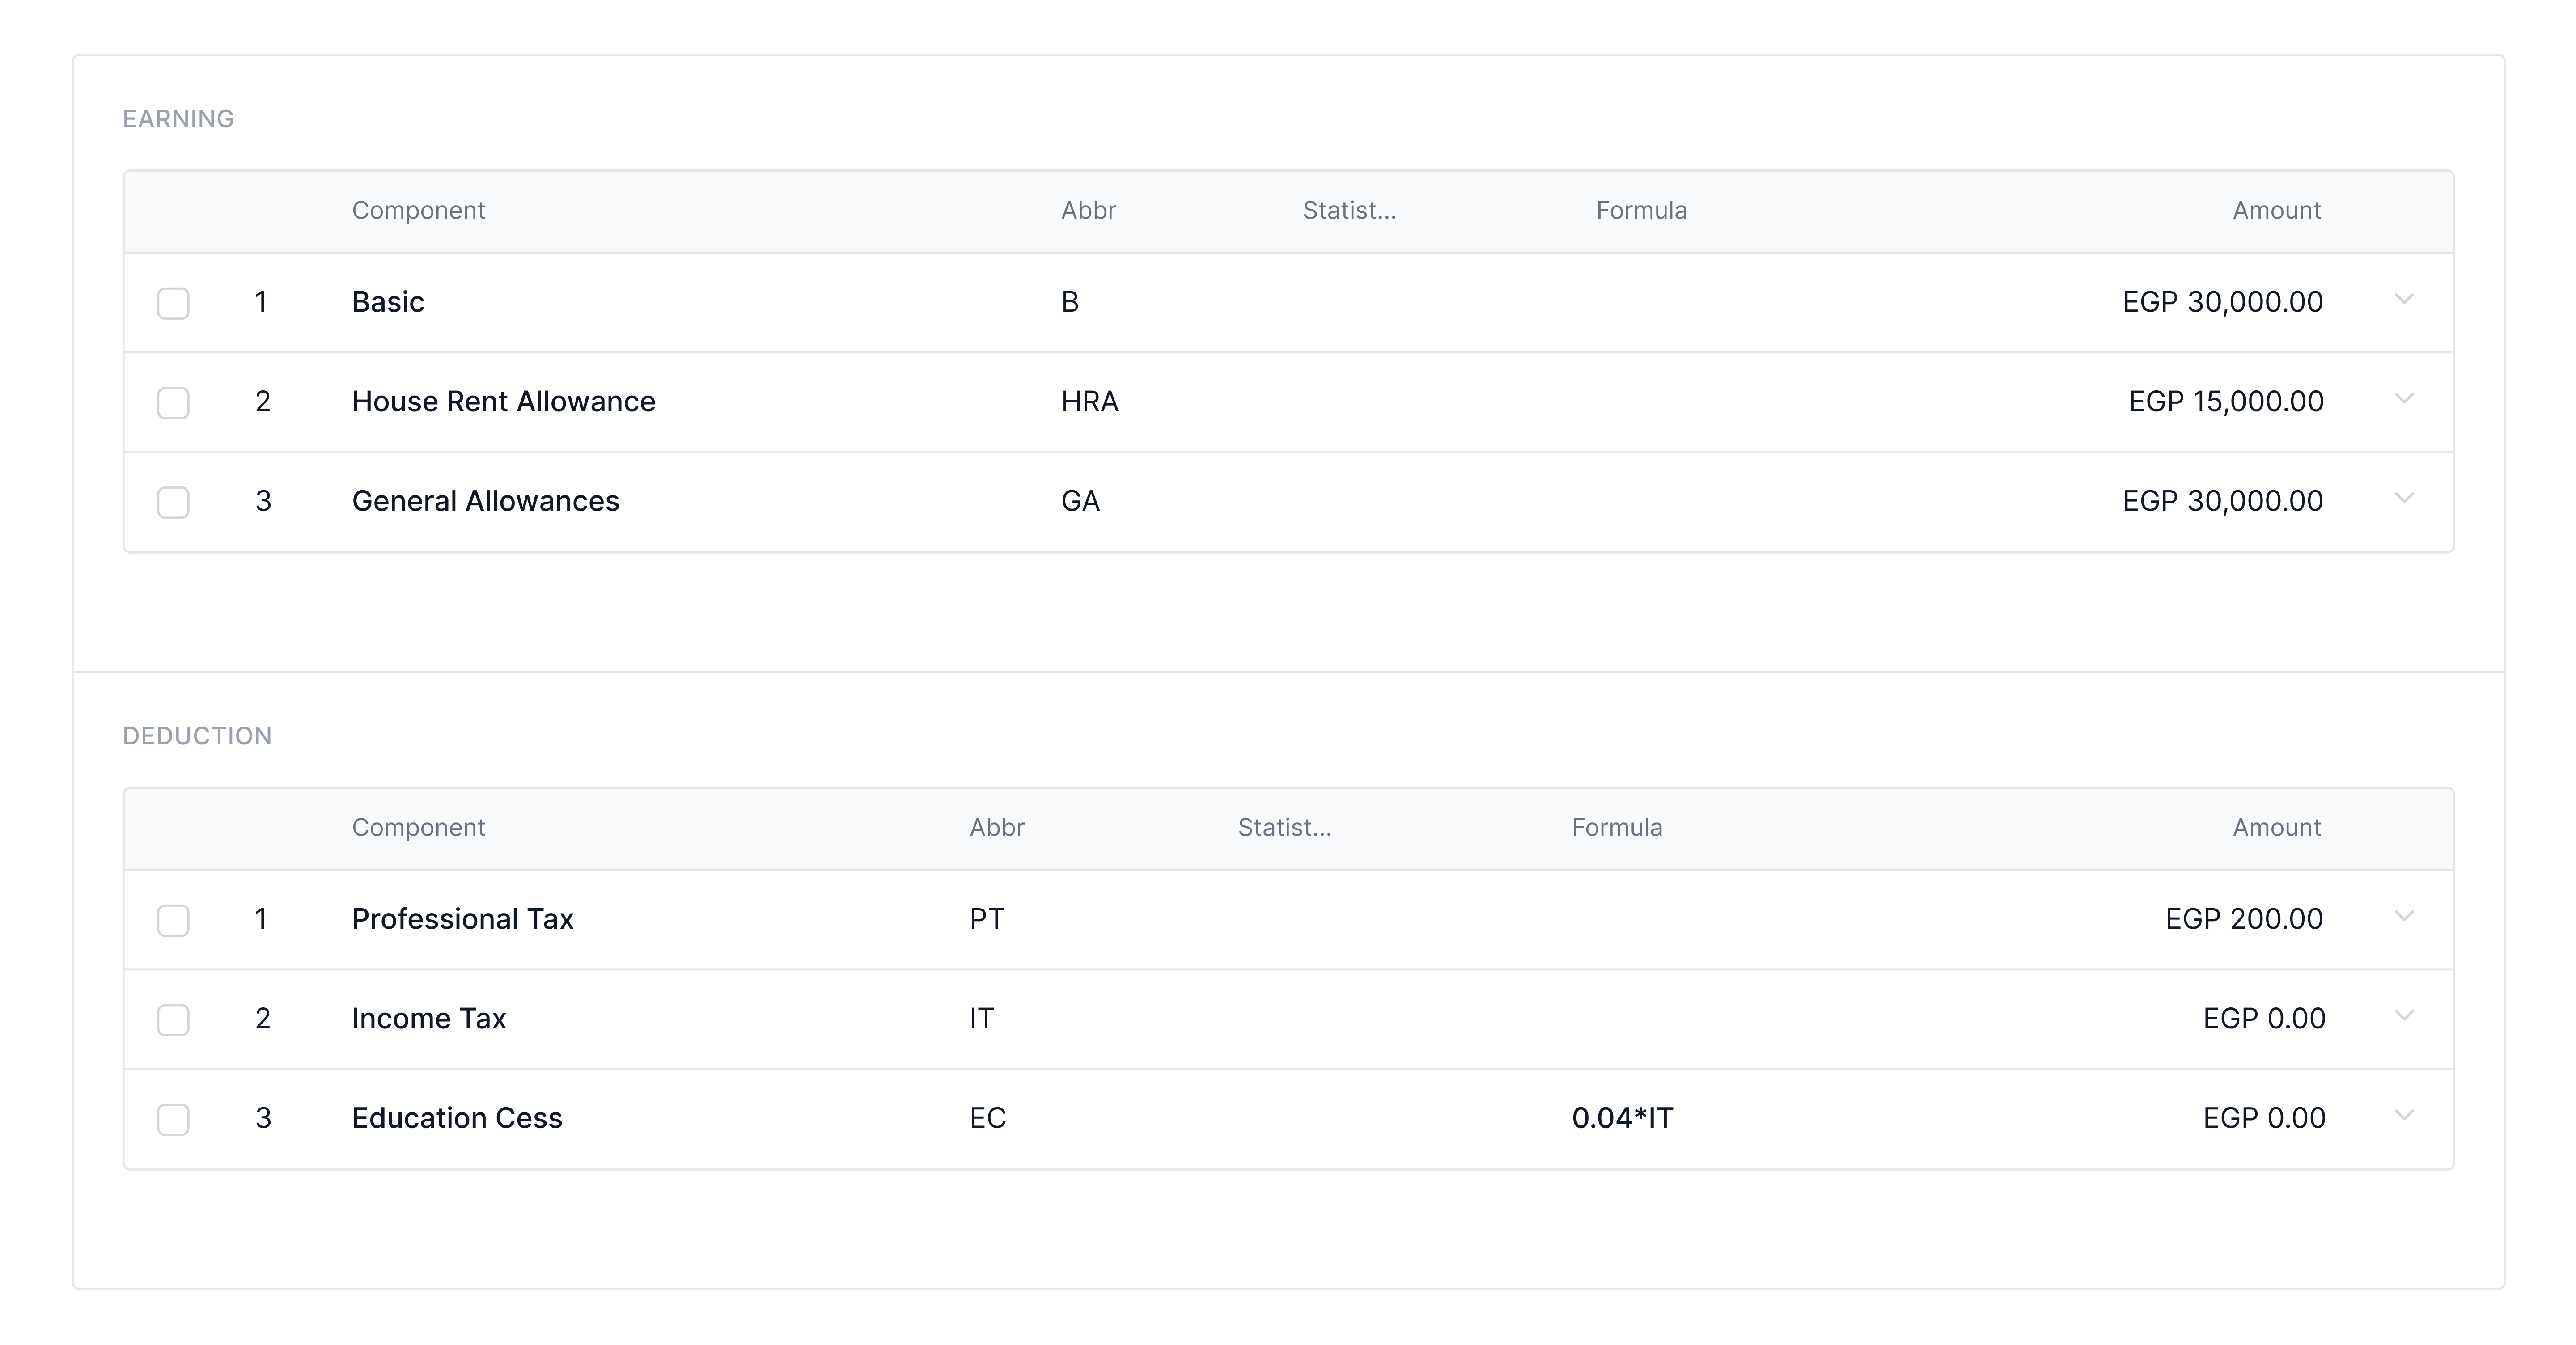Check the General Allowances row checkbox

click(173, 502)
